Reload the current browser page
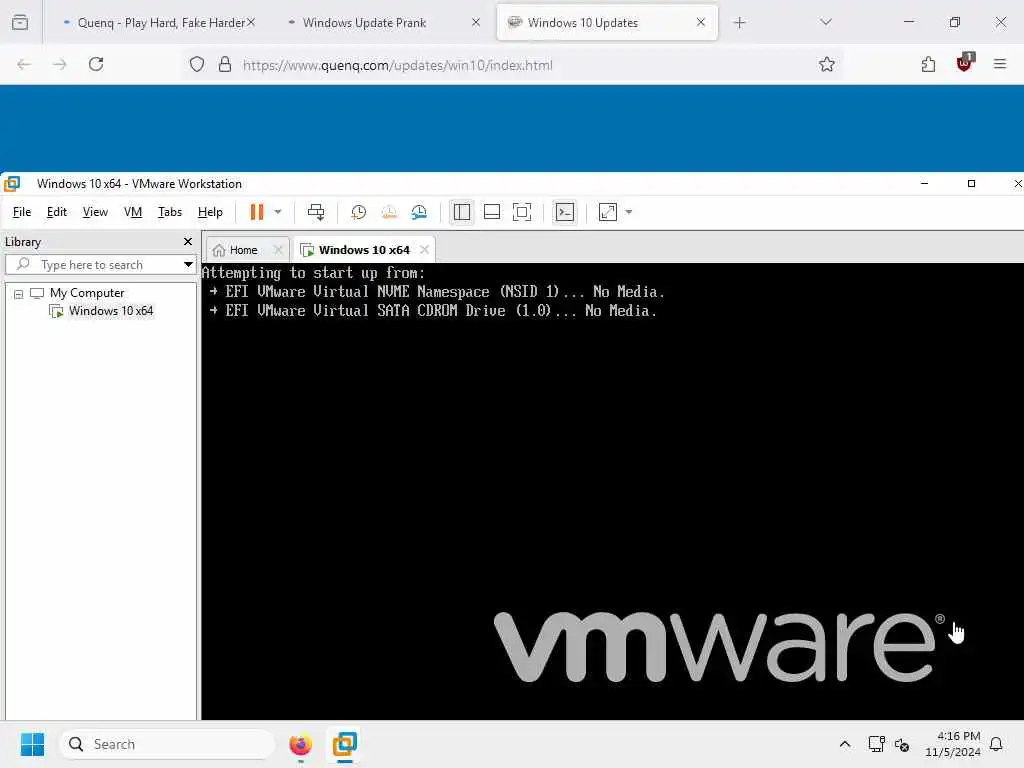The height and width of the screenshot is (768, 1024). tap(96, 65)
